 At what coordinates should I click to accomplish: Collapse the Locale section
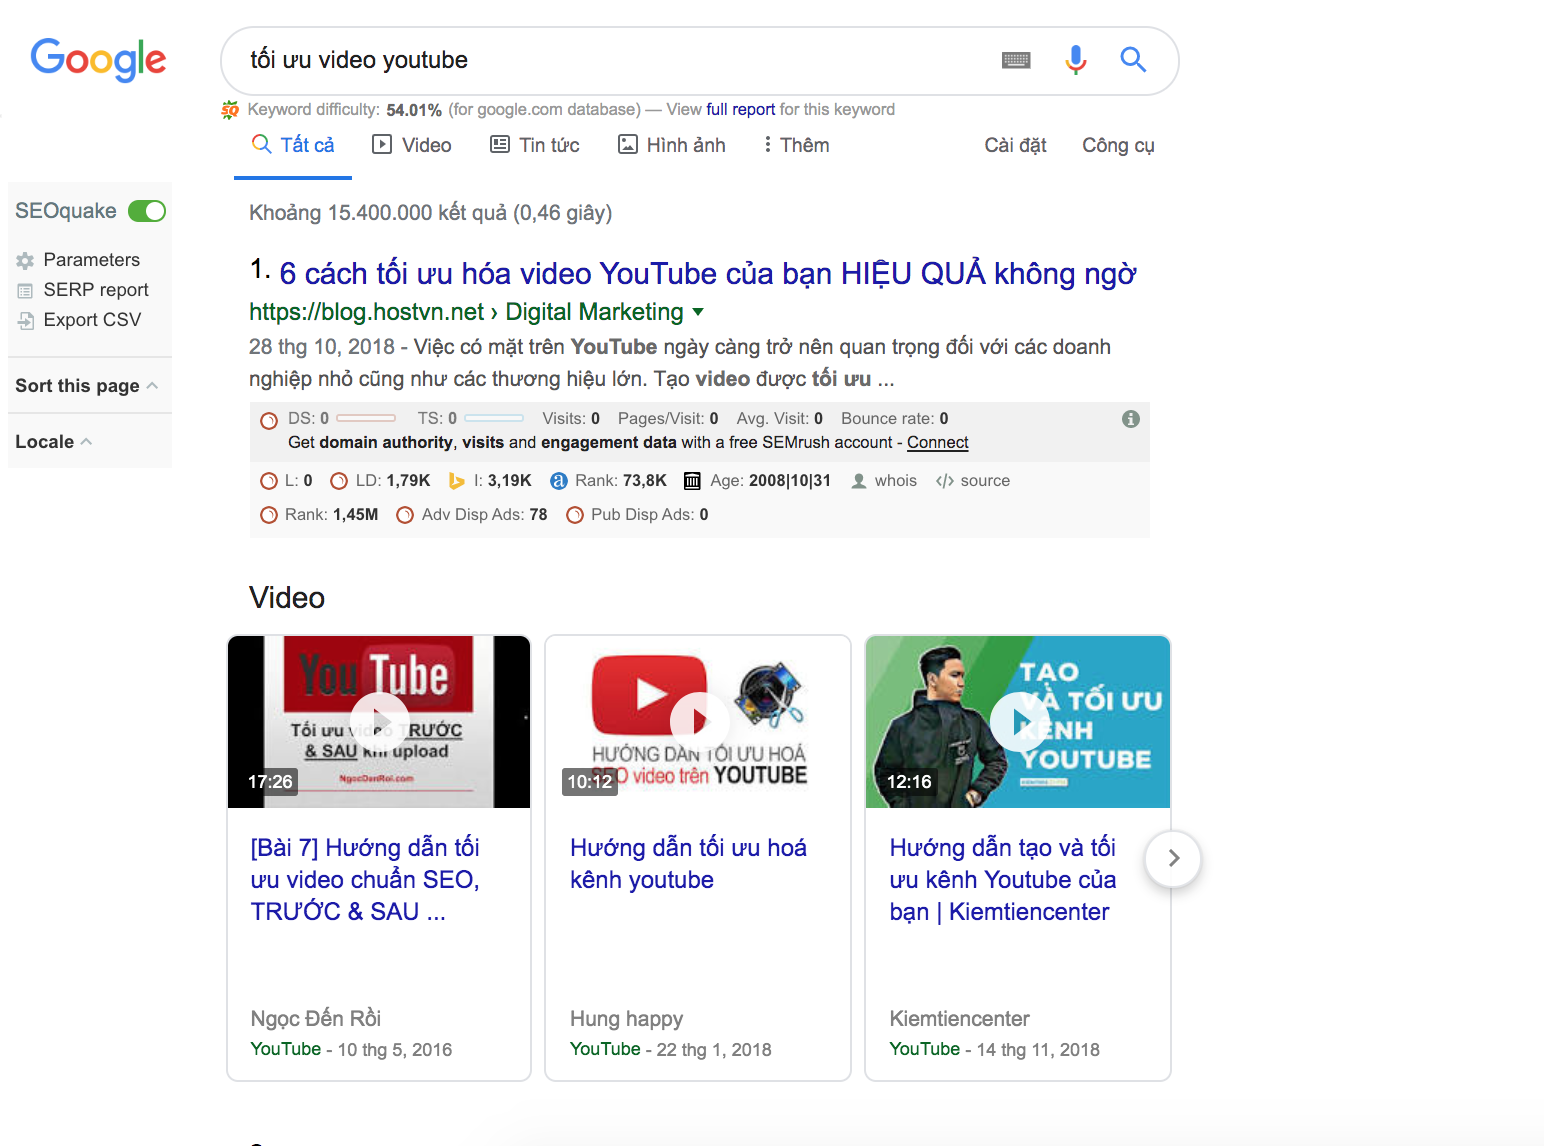click(86, 442)
